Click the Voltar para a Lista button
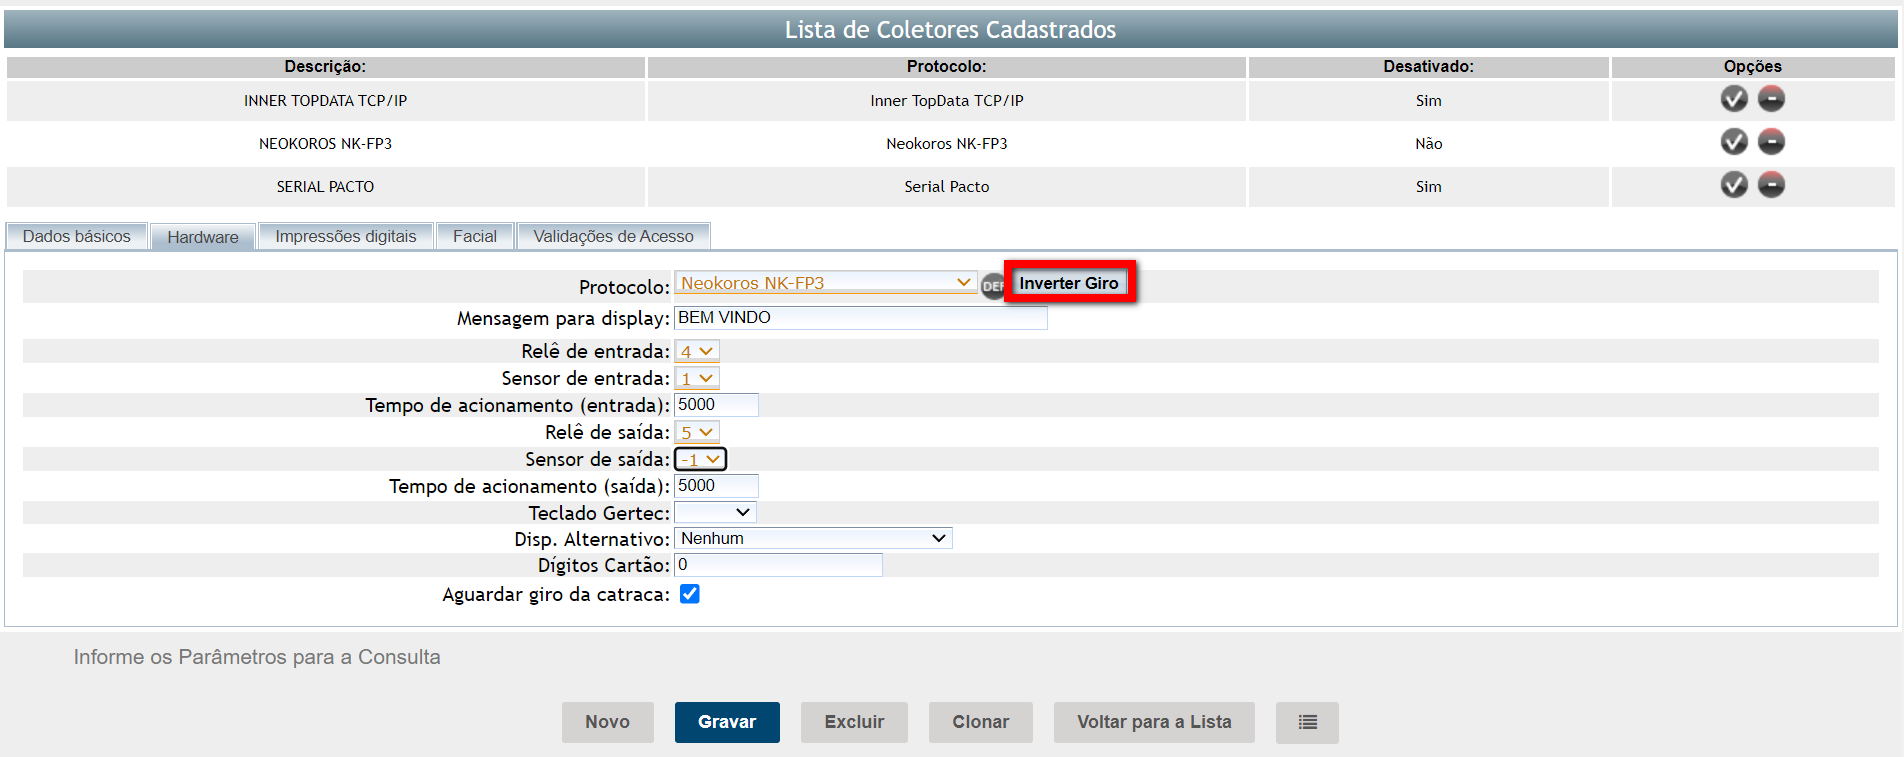 point(1153,722)
